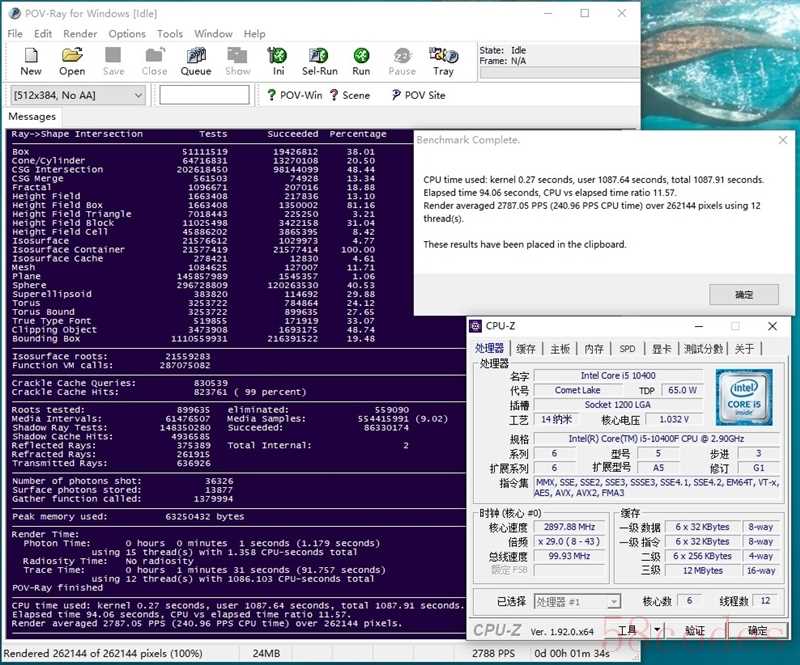This screenshot has width=800, height=665.
Task: Select the Messages tab
Action: [x=32, y=116]
